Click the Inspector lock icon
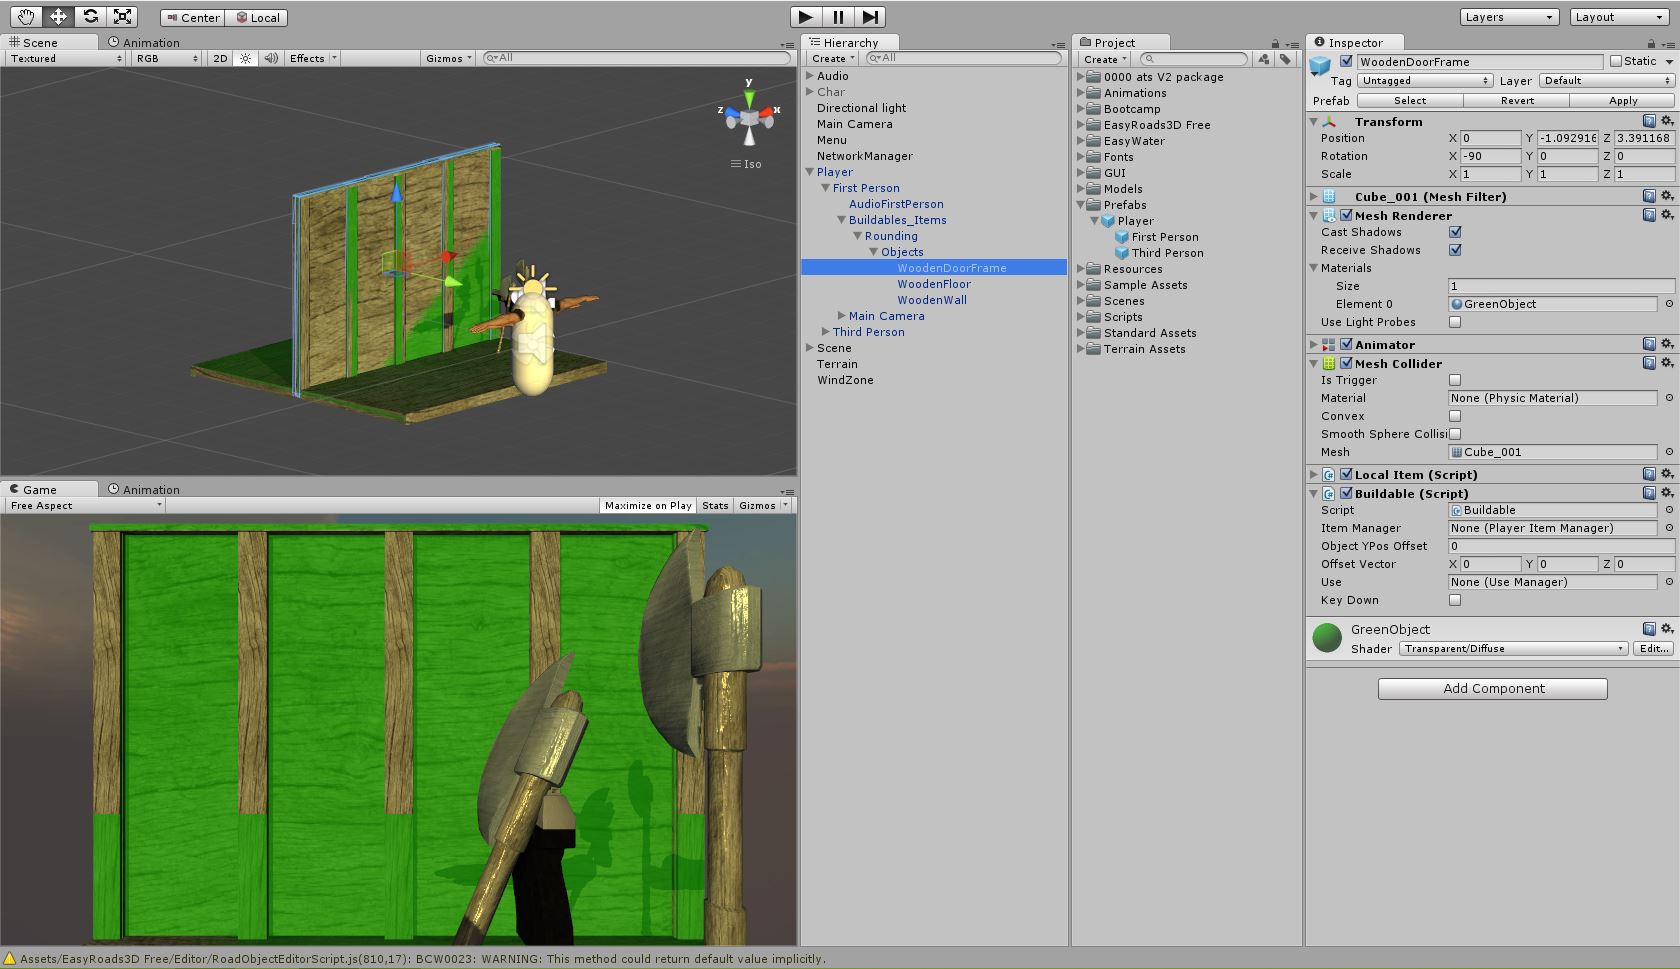The image size is (1680, 969). 1650,43
